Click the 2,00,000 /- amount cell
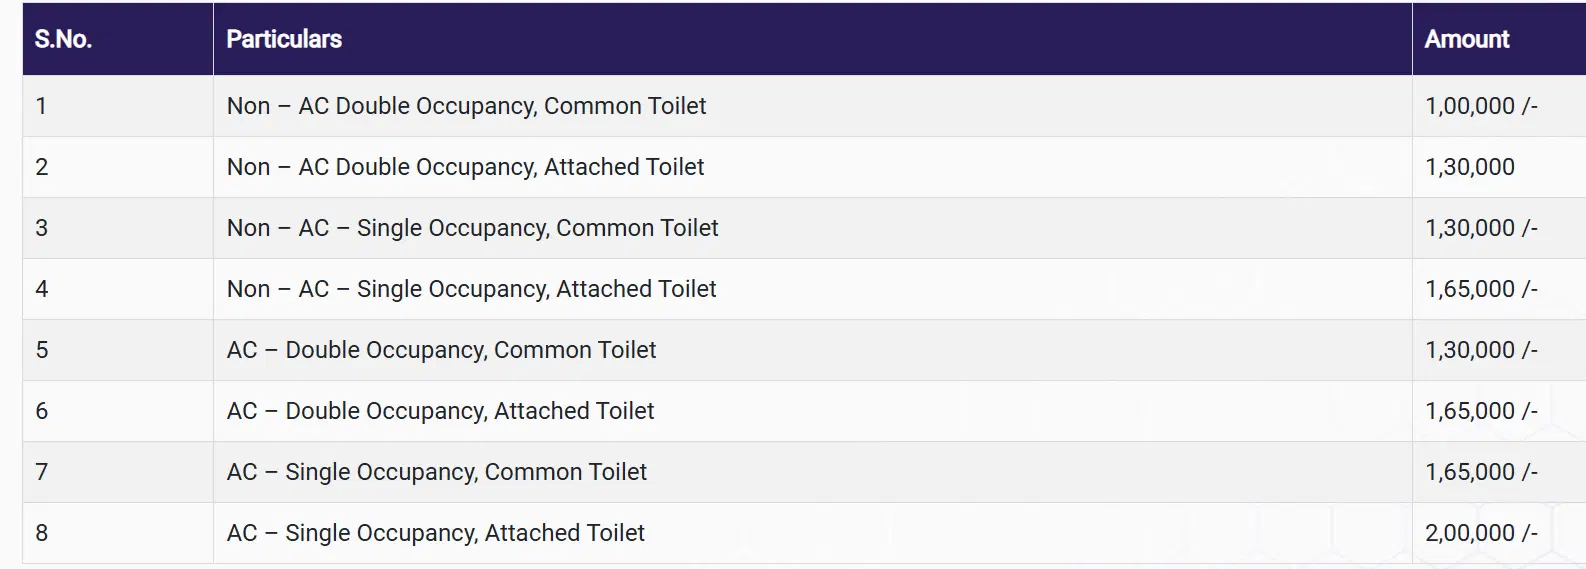1586x569 pixels. [1480, 533]
